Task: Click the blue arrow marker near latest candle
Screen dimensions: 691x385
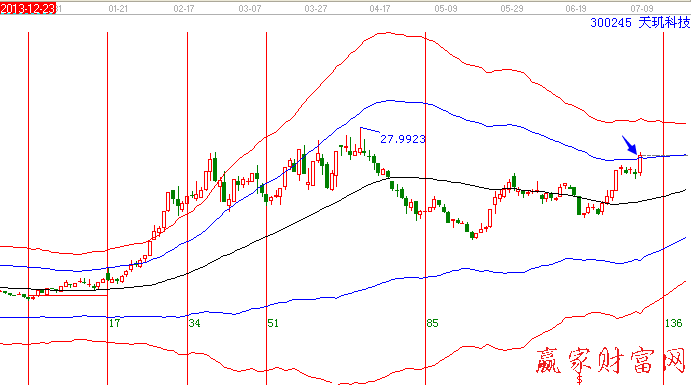Action: (x=630, y=145)
